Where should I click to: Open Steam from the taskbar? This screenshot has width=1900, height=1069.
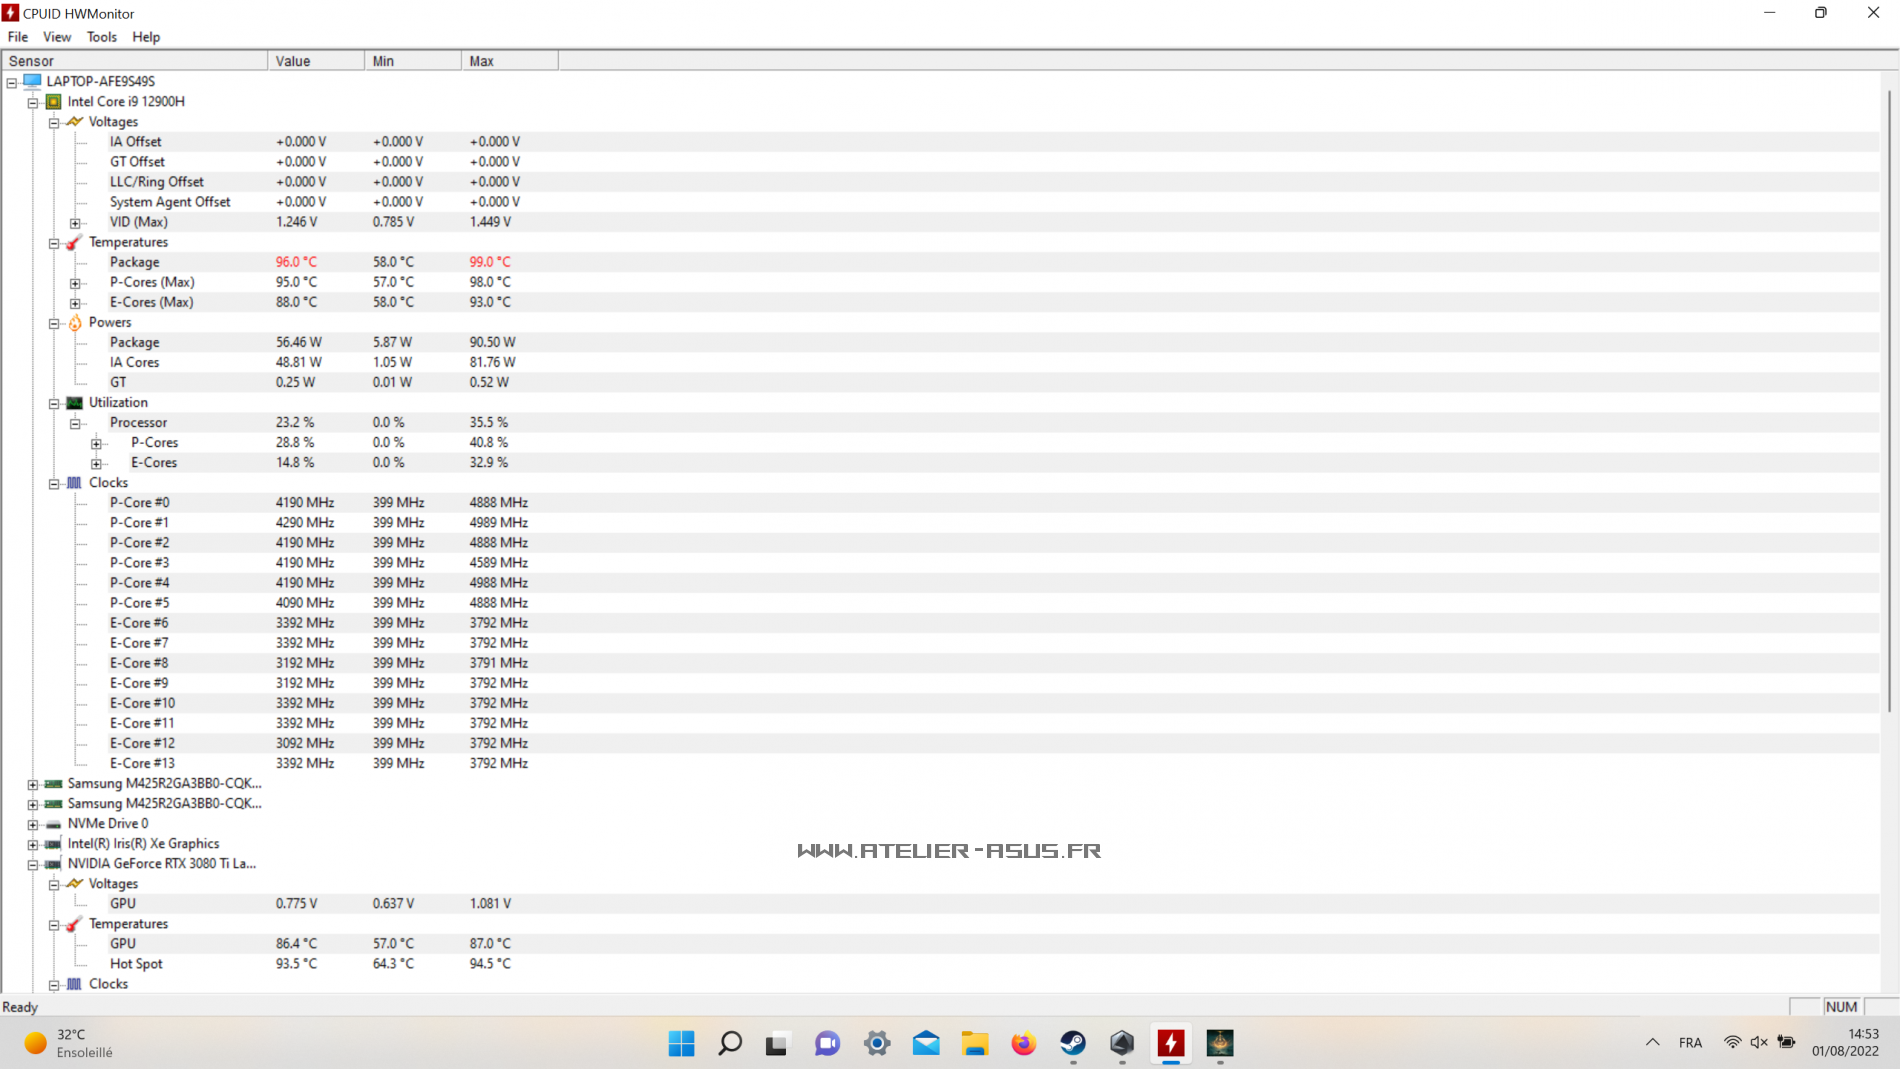1073,1043
